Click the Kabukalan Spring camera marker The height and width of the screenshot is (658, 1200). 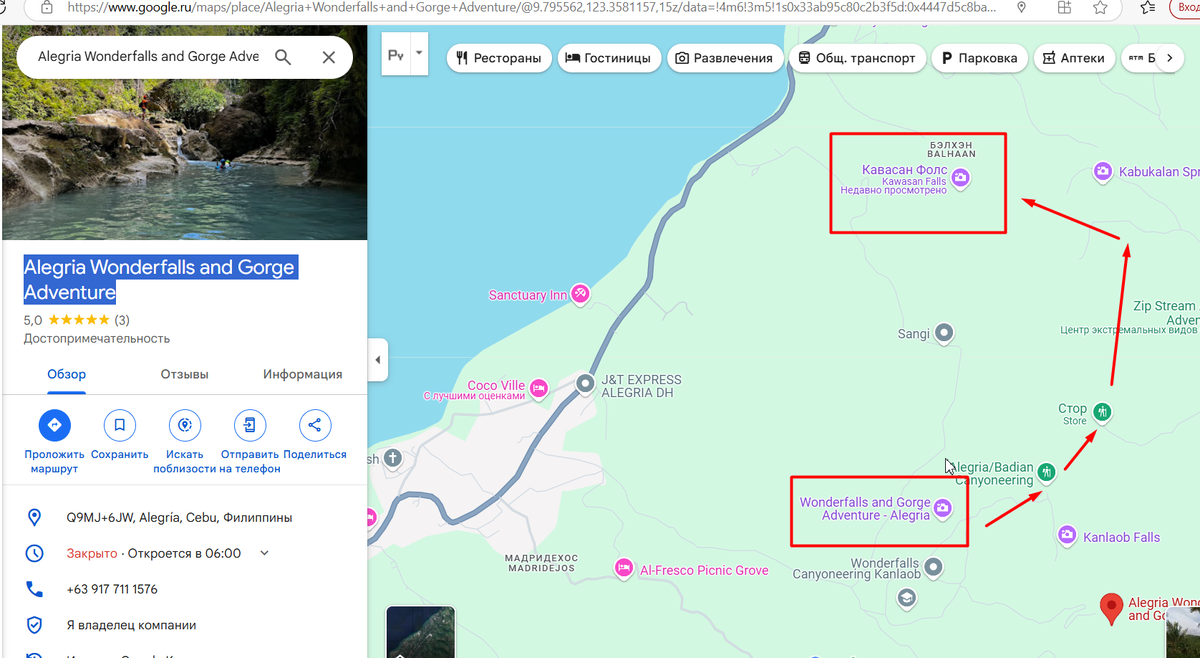point(1102,172)
